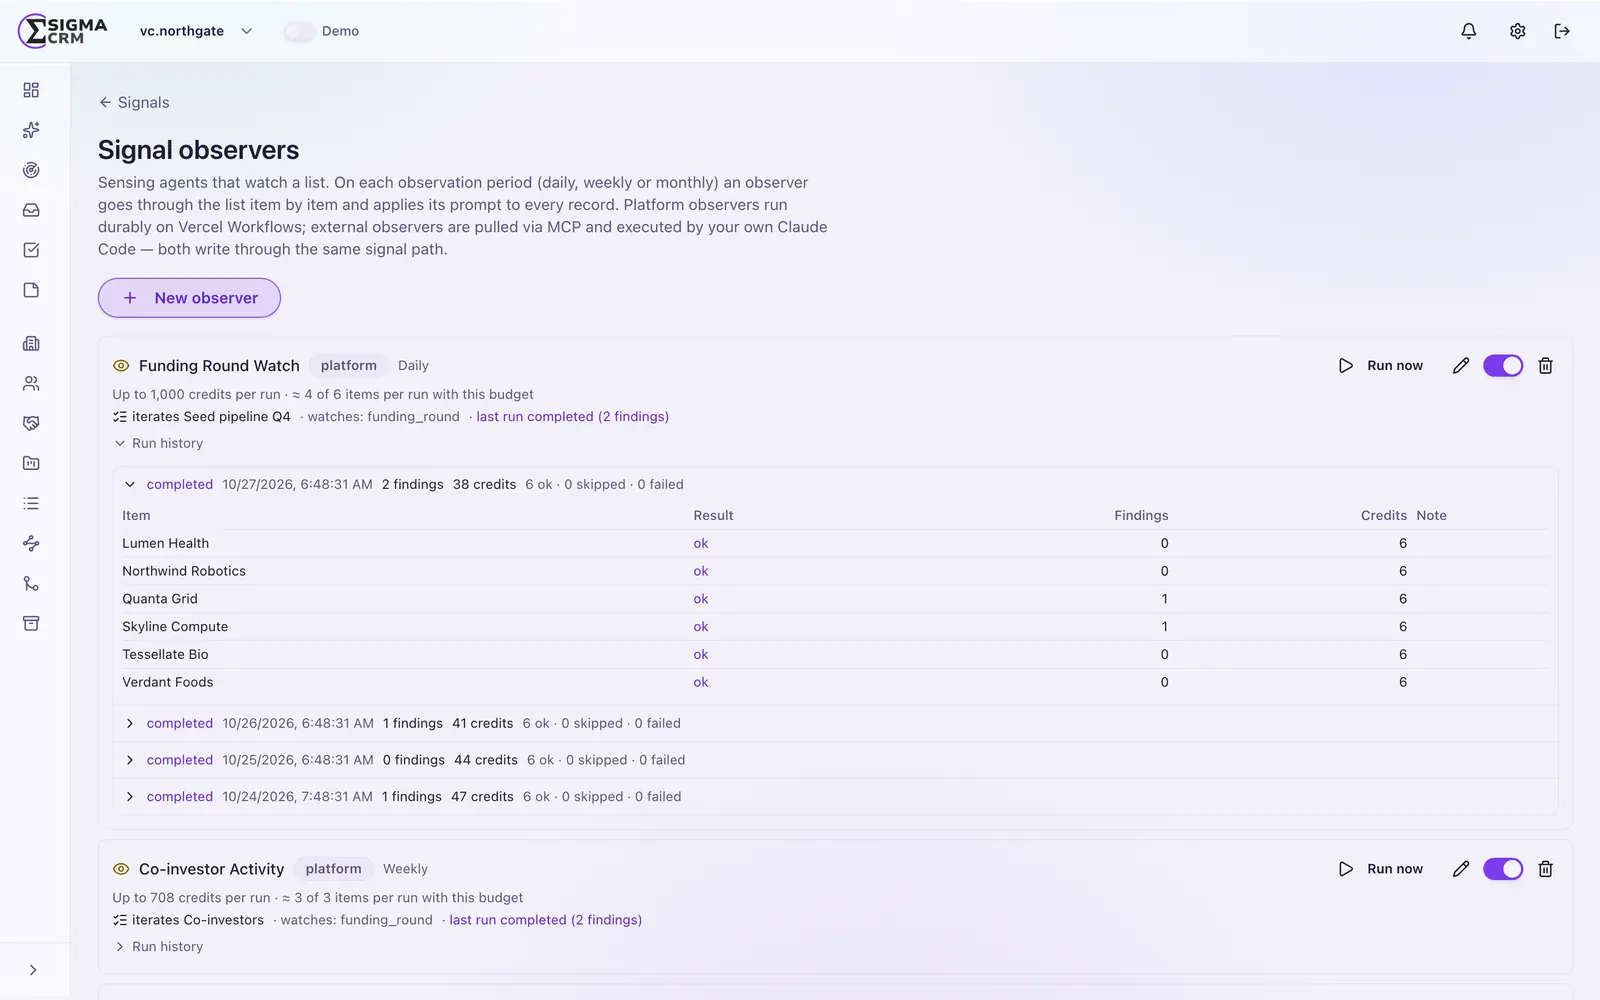The height and width of the screenshot is (1000, 1600).
Task: Run Co-investor Activity now
Action: (1381, 869)
